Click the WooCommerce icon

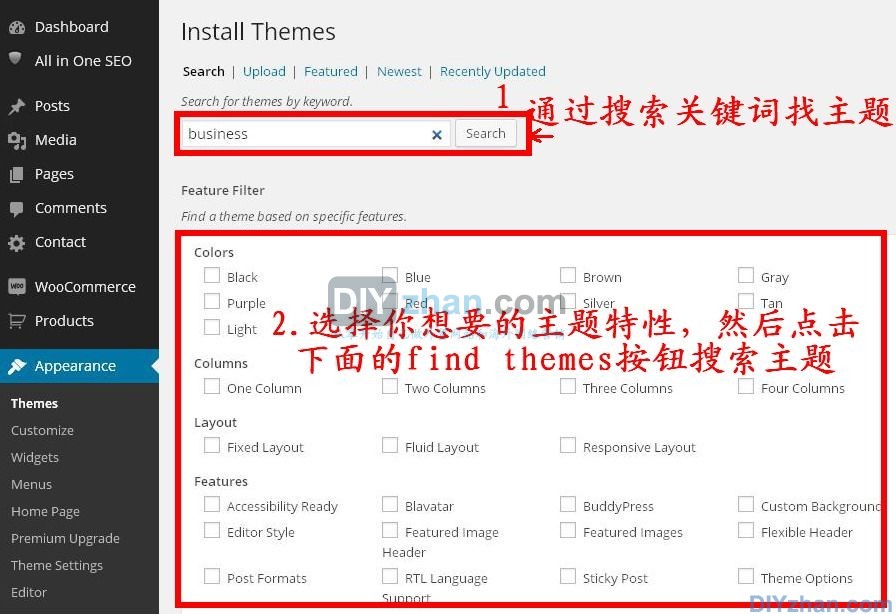16,287
